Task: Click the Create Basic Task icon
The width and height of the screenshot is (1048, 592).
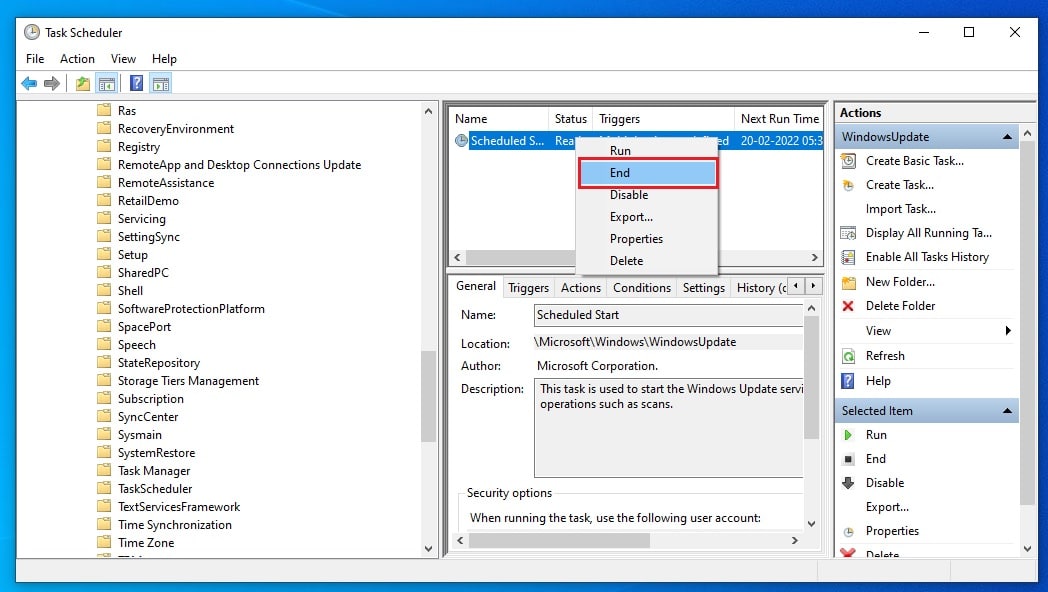Action: [848, 161]
